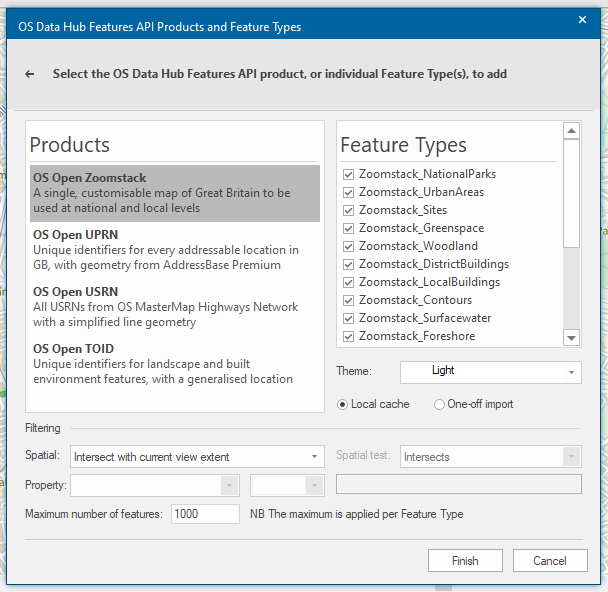The width and height of the screenshot is (608, 592).
Task: Disable the Zoomstack_Contours feature type
Action: 348,300
